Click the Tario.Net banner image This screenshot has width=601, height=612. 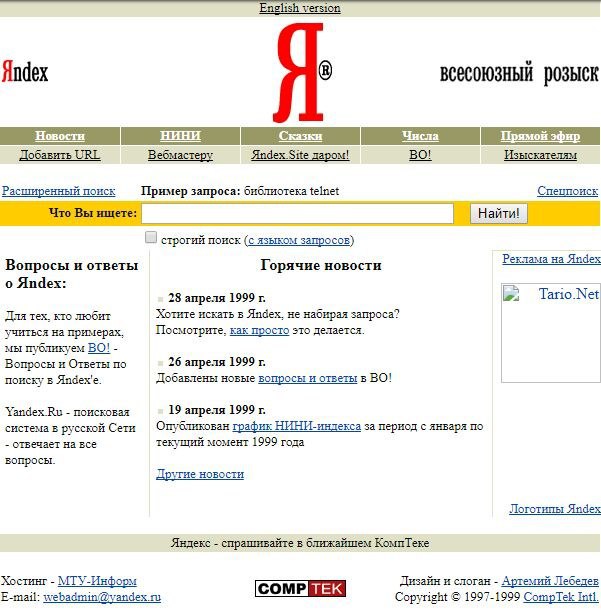tap(550, 330)
